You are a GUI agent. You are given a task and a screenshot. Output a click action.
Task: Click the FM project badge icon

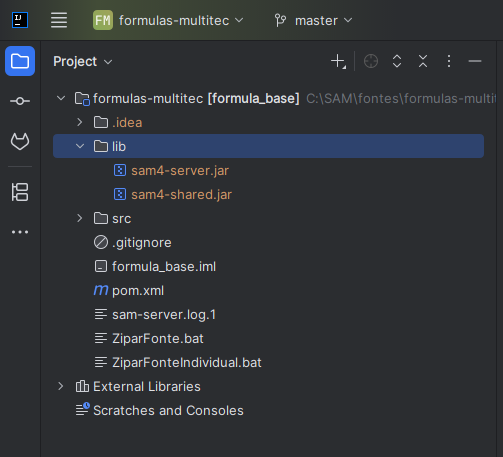tap(103, 20)
